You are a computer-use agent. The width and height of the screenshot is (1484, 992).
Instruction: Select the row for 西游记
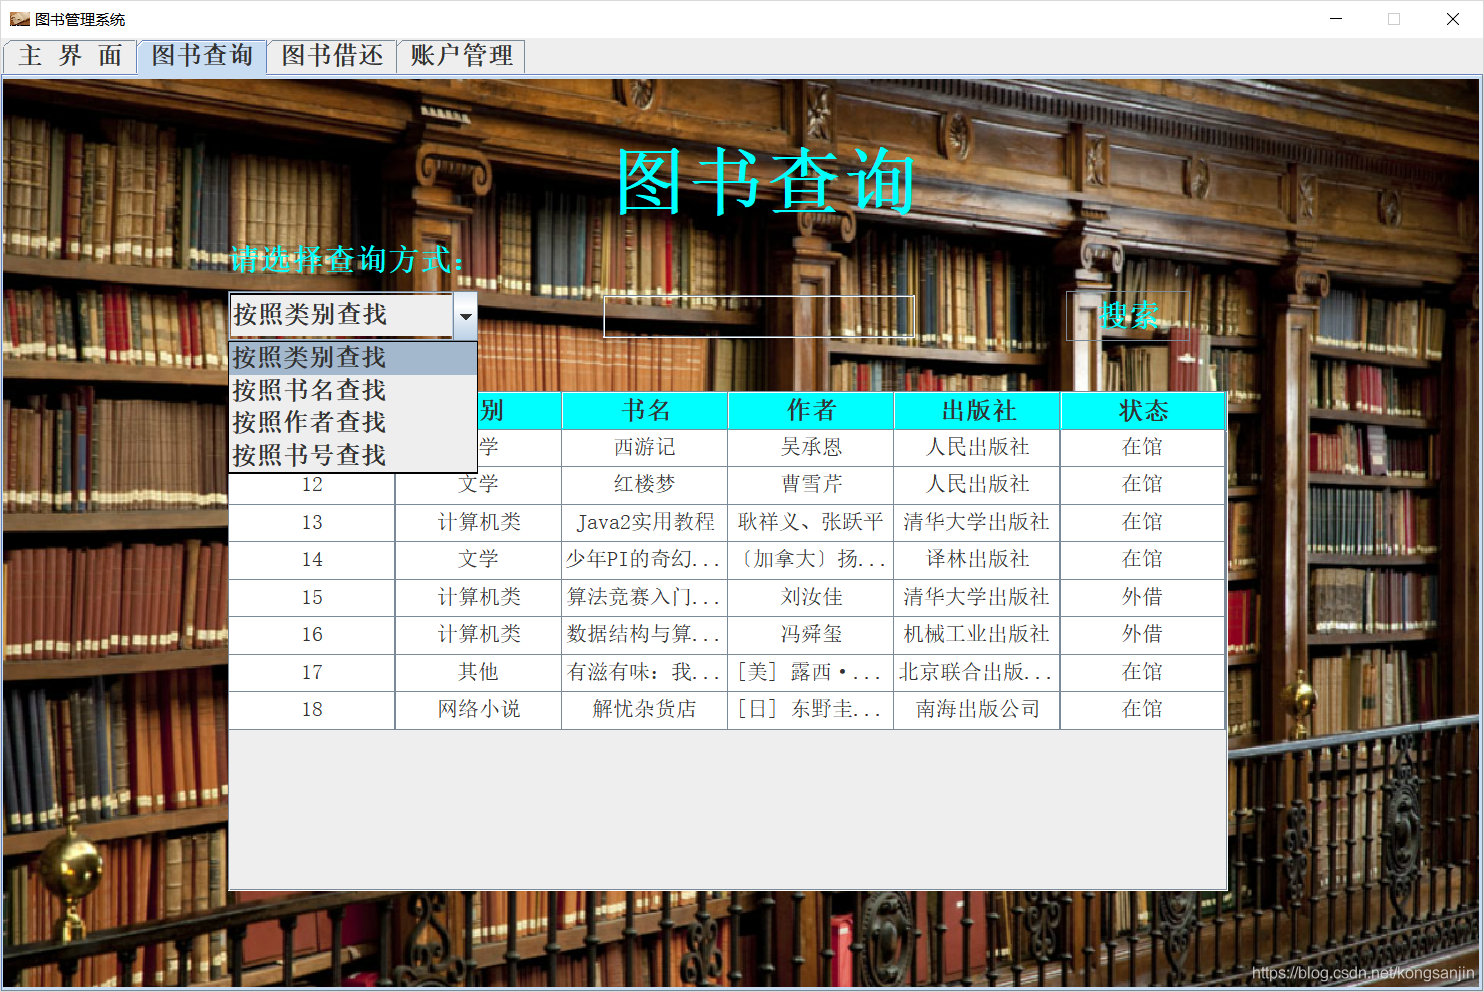coord(644,447)
